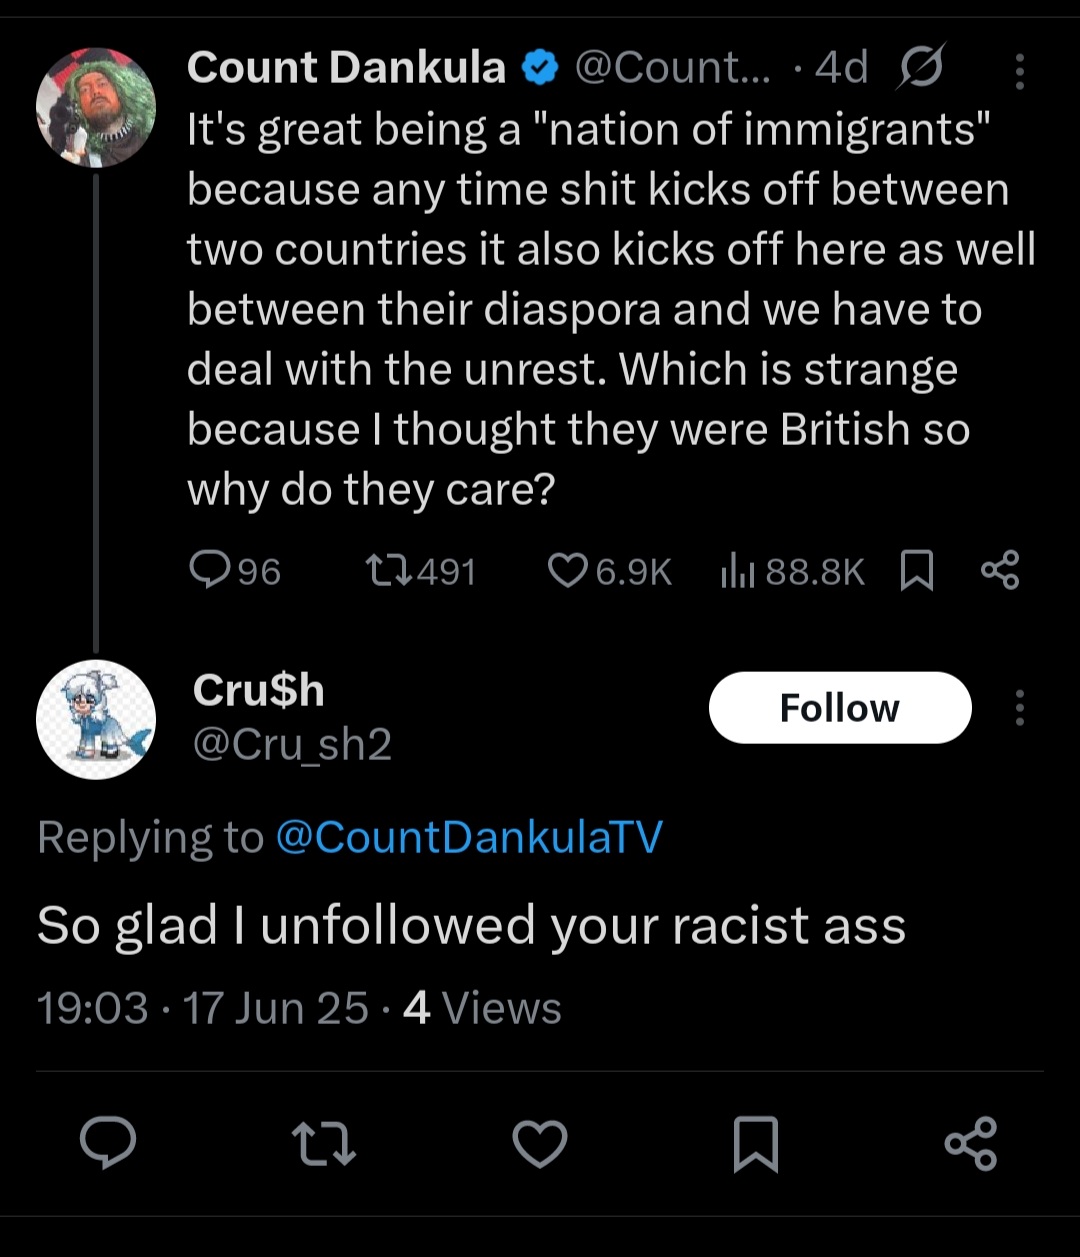
Task: Retweet Count Dankula's tweet with 491 reposts
Action: (420, 571)
